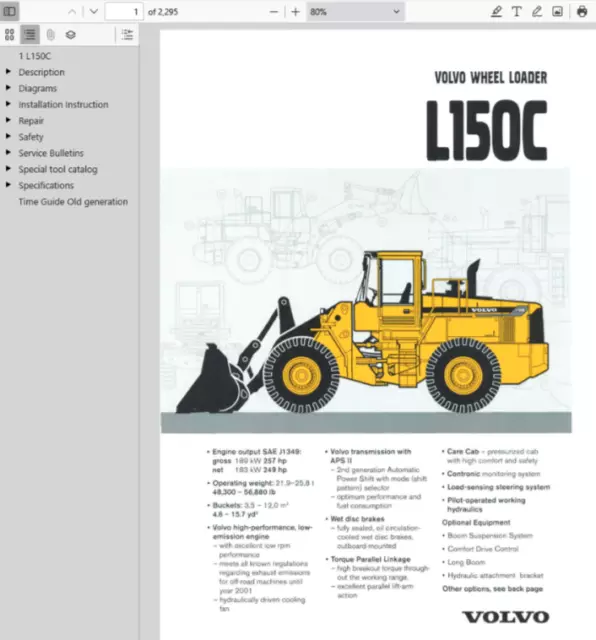Screen dimensions: 596x640
Task: Open the Description outline item
Action: (41, 72)
